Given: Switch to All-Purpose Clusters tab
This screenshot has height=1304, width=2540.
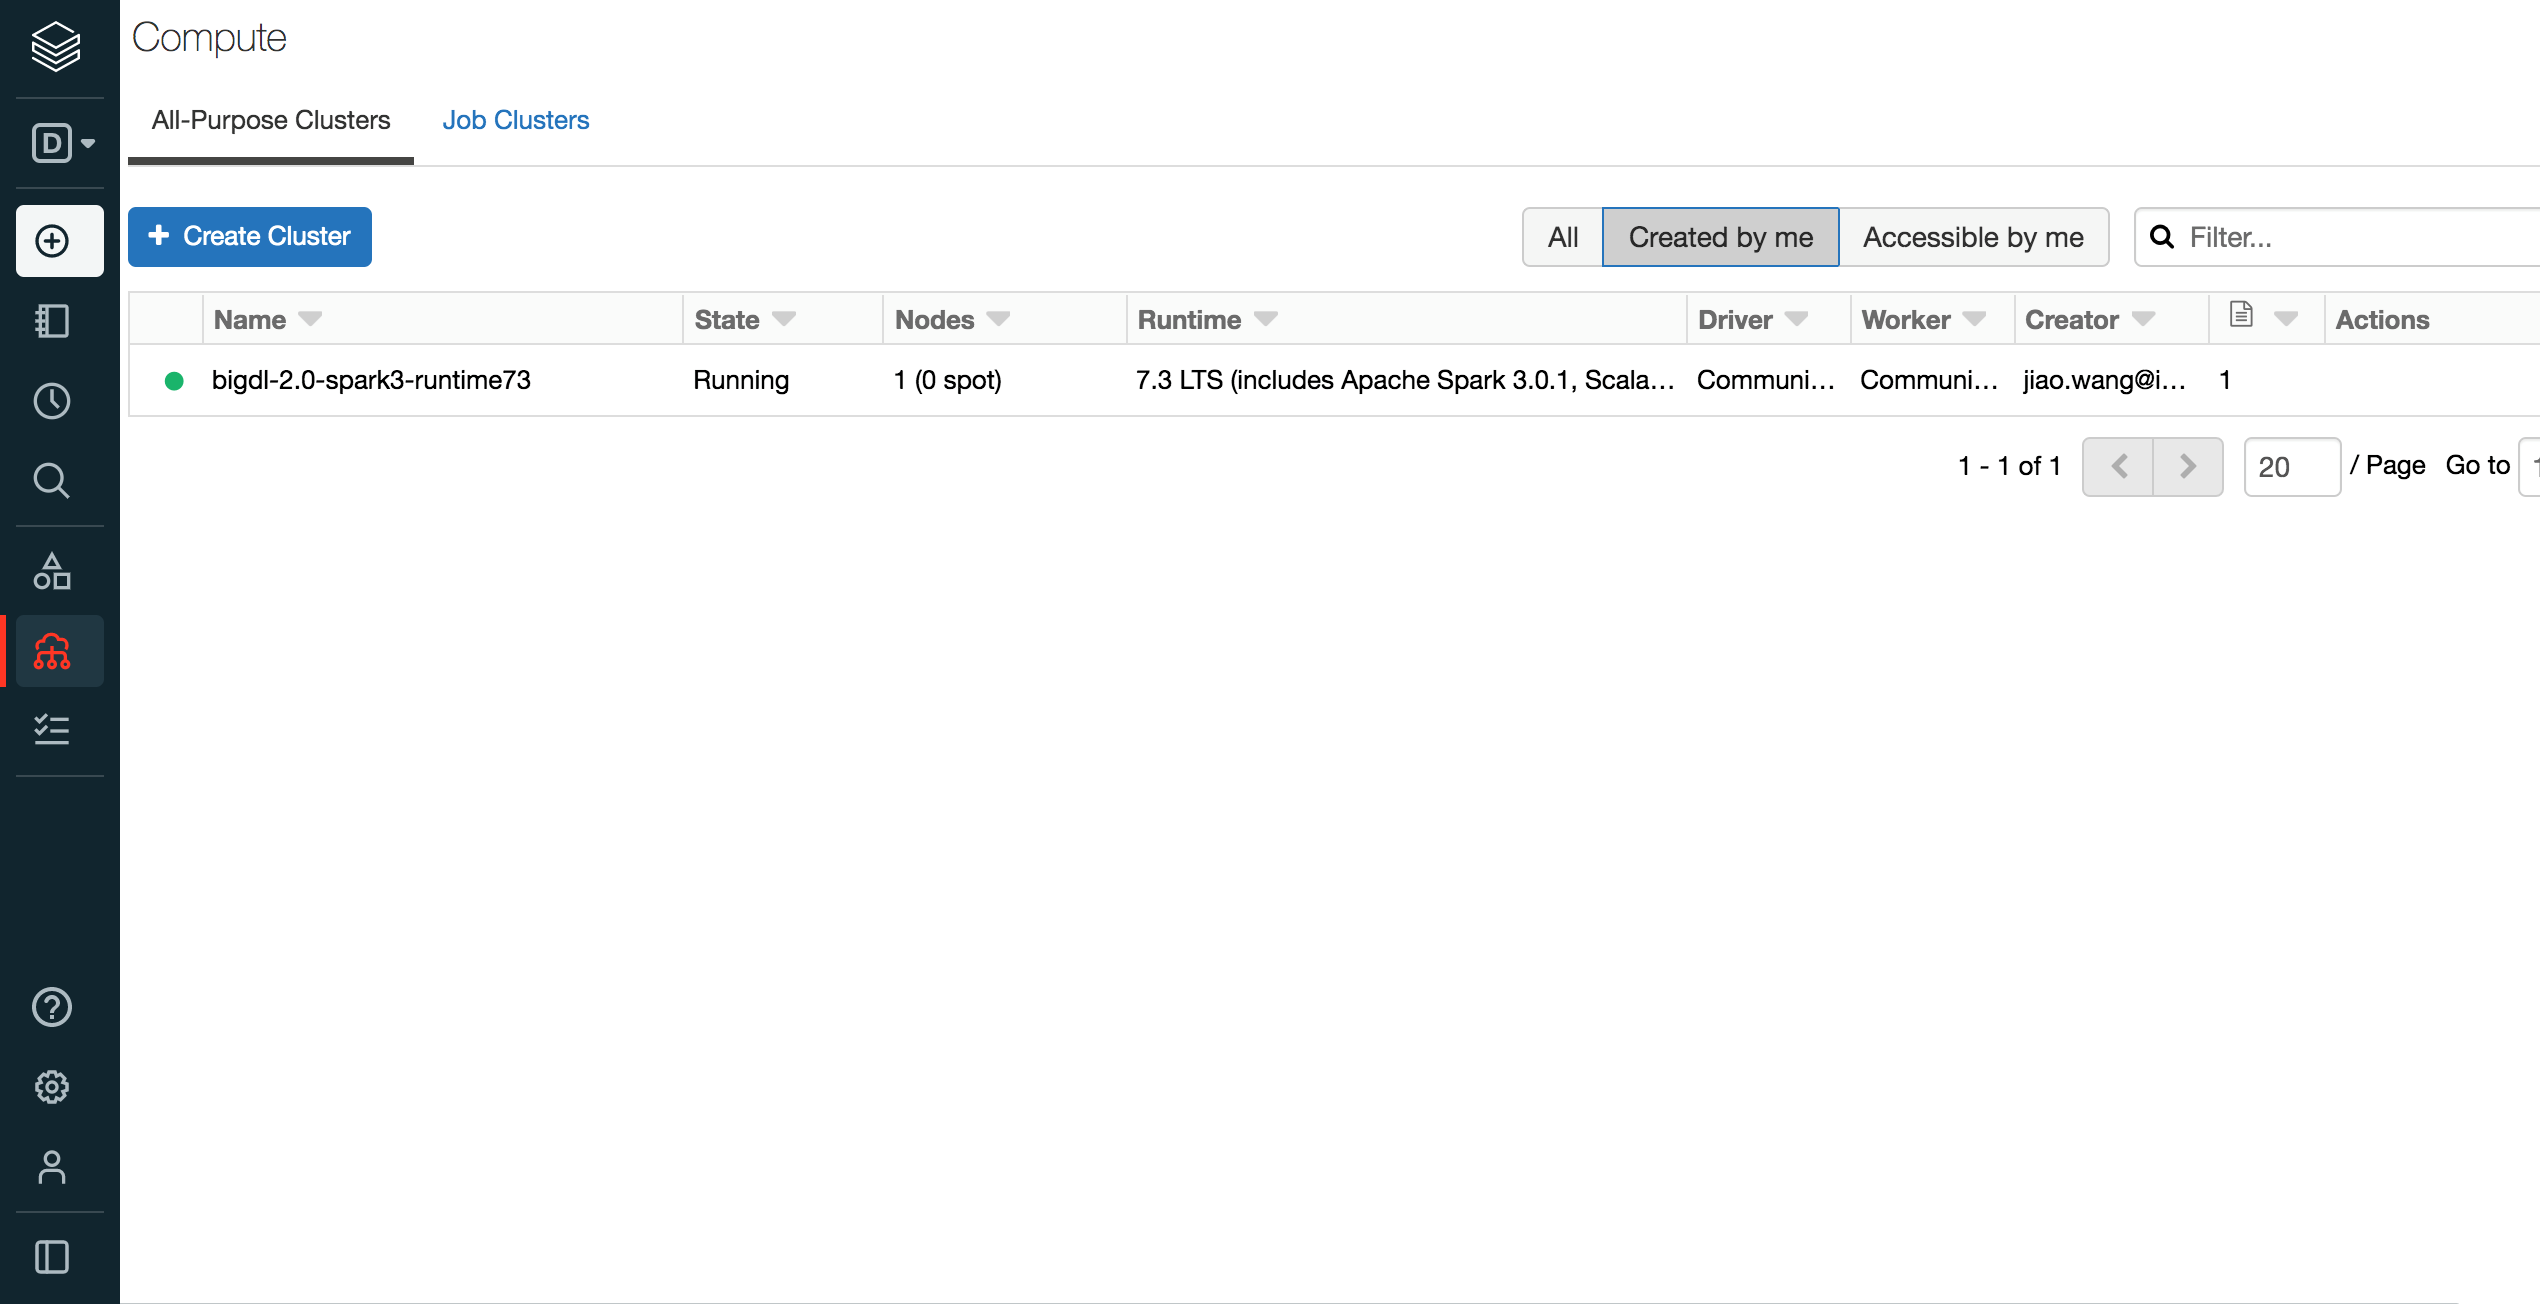Looking at the screenshot, I should click(270, 120).
